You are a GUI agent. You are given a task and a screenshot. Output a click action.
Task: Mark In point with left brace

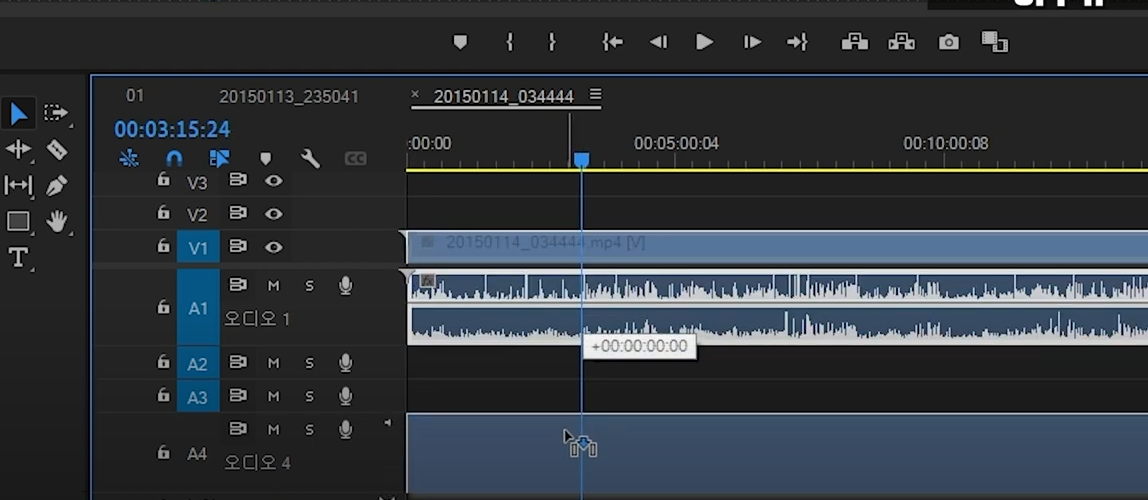coord(510,42)
